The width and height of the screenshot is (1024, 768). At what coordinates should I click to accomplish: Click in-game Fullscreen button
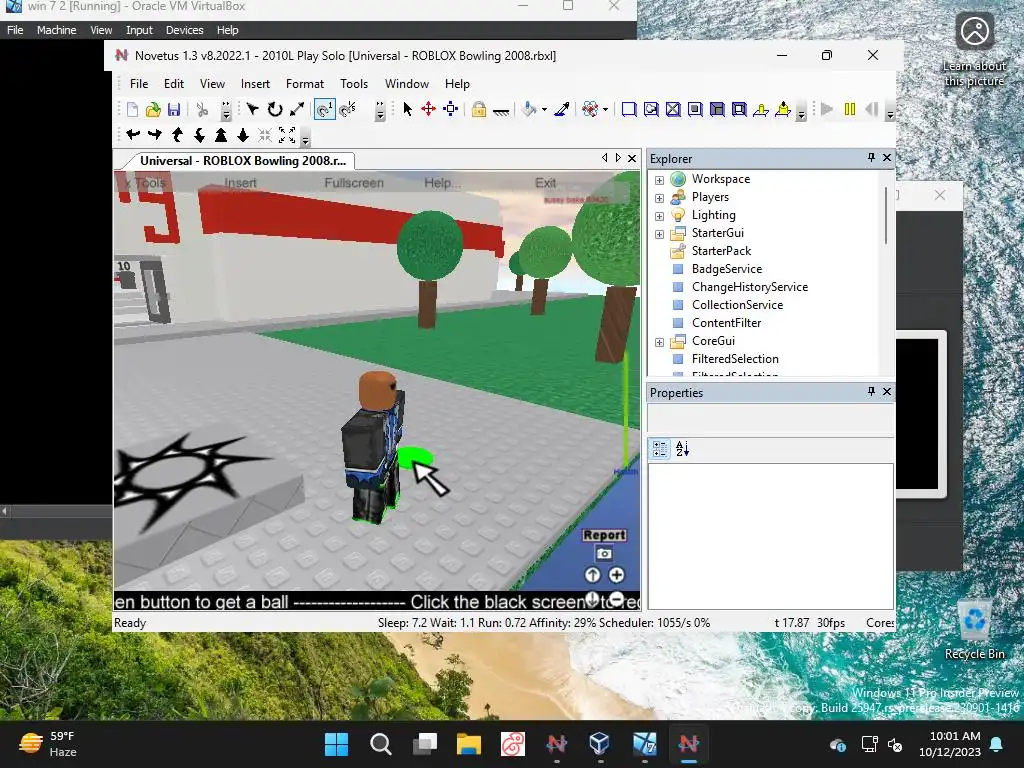point(354,183)
